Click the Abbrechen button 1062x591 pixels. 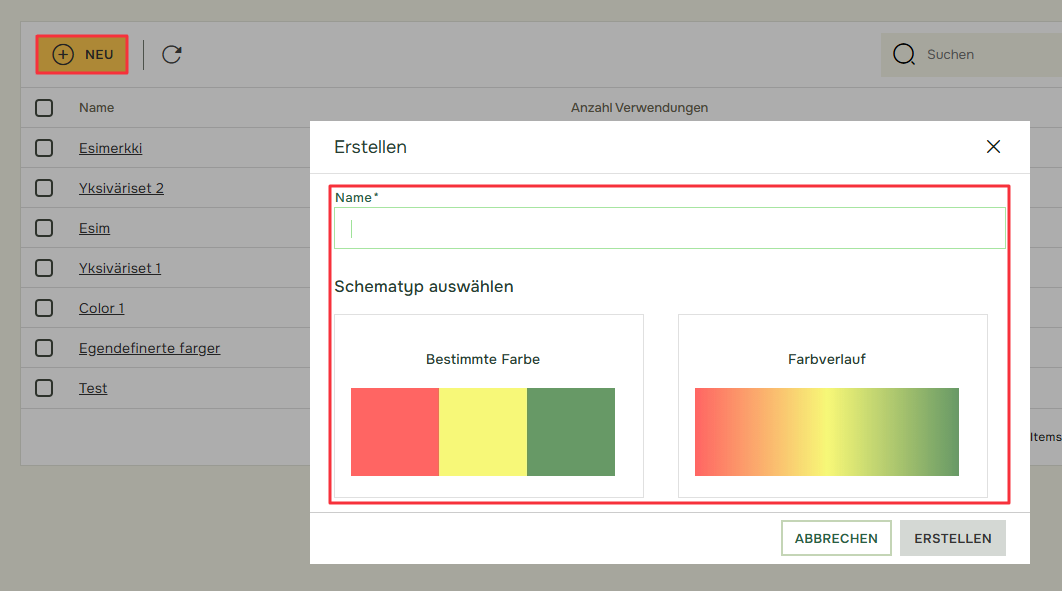836,538
